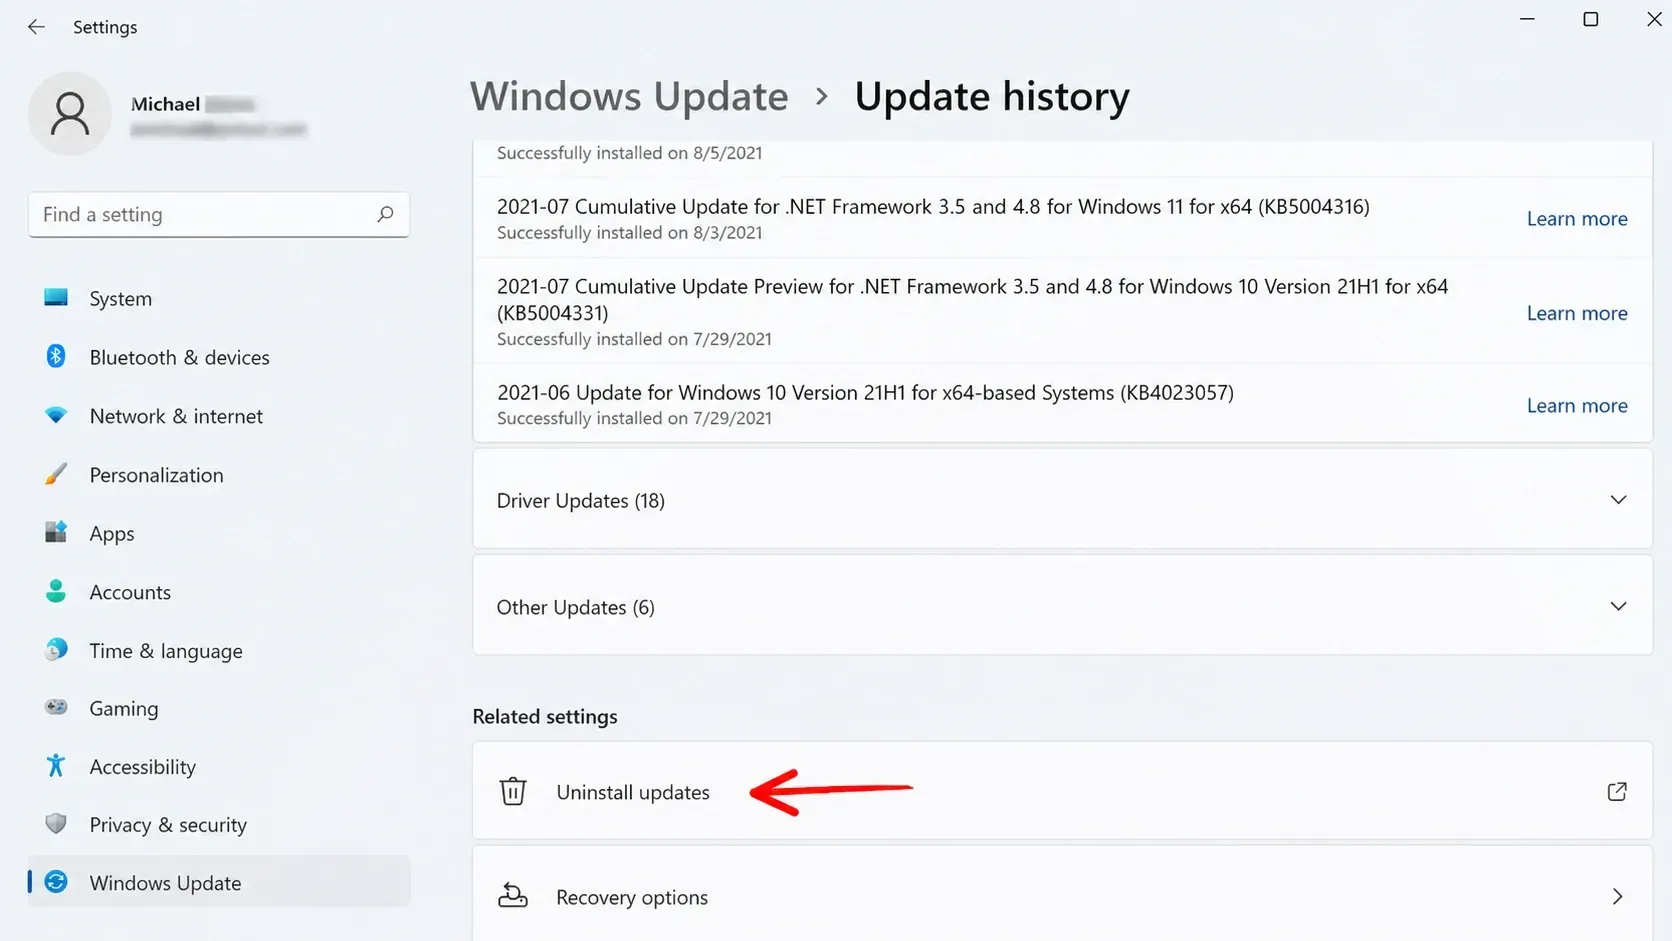Click Uninstall updates option
The width and height of the screenshot is (1672, 941).
point(1062,791)
